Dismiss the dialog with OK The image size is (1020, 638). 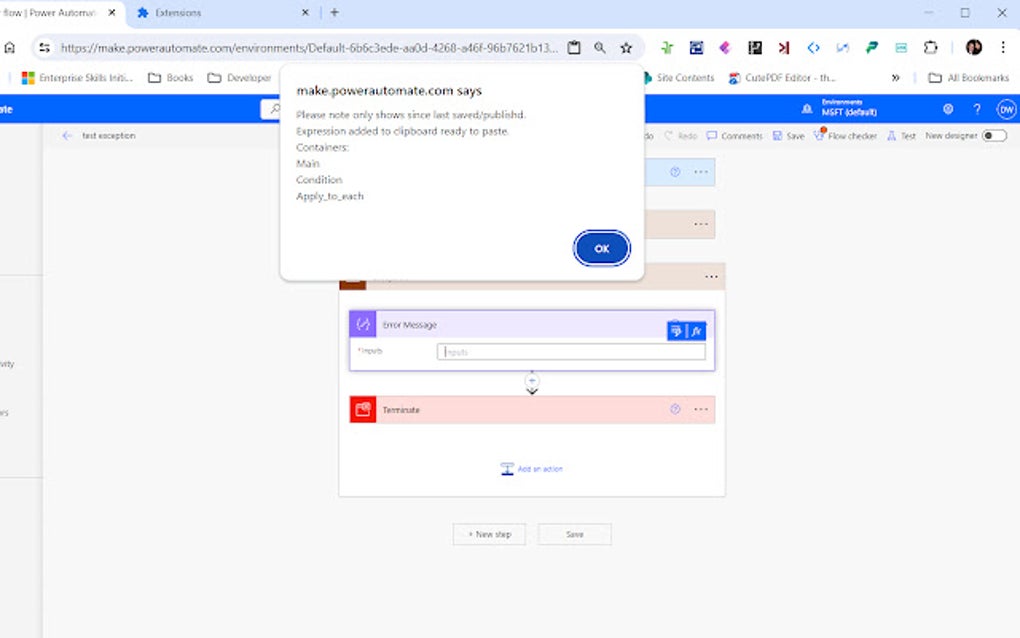(601, 247)
